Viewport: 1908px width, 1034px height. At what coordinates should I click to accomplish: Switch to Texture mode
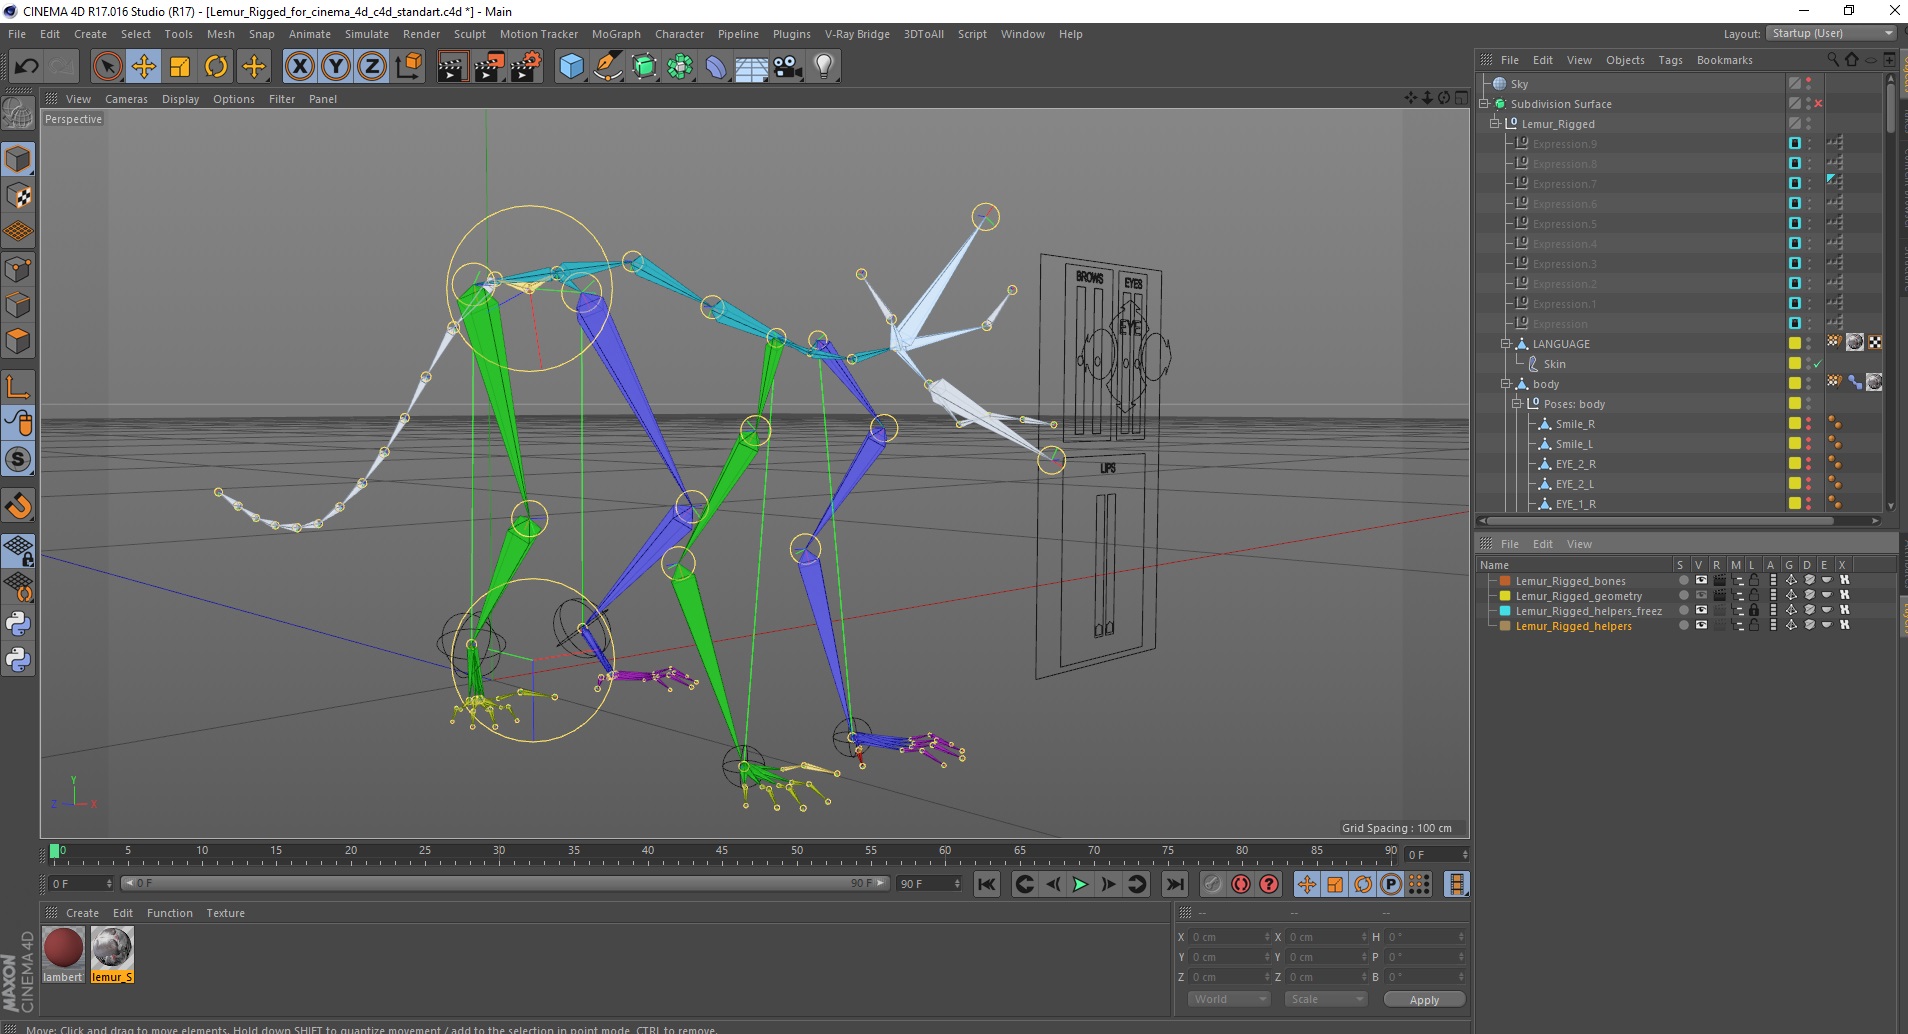coord(18,196)
